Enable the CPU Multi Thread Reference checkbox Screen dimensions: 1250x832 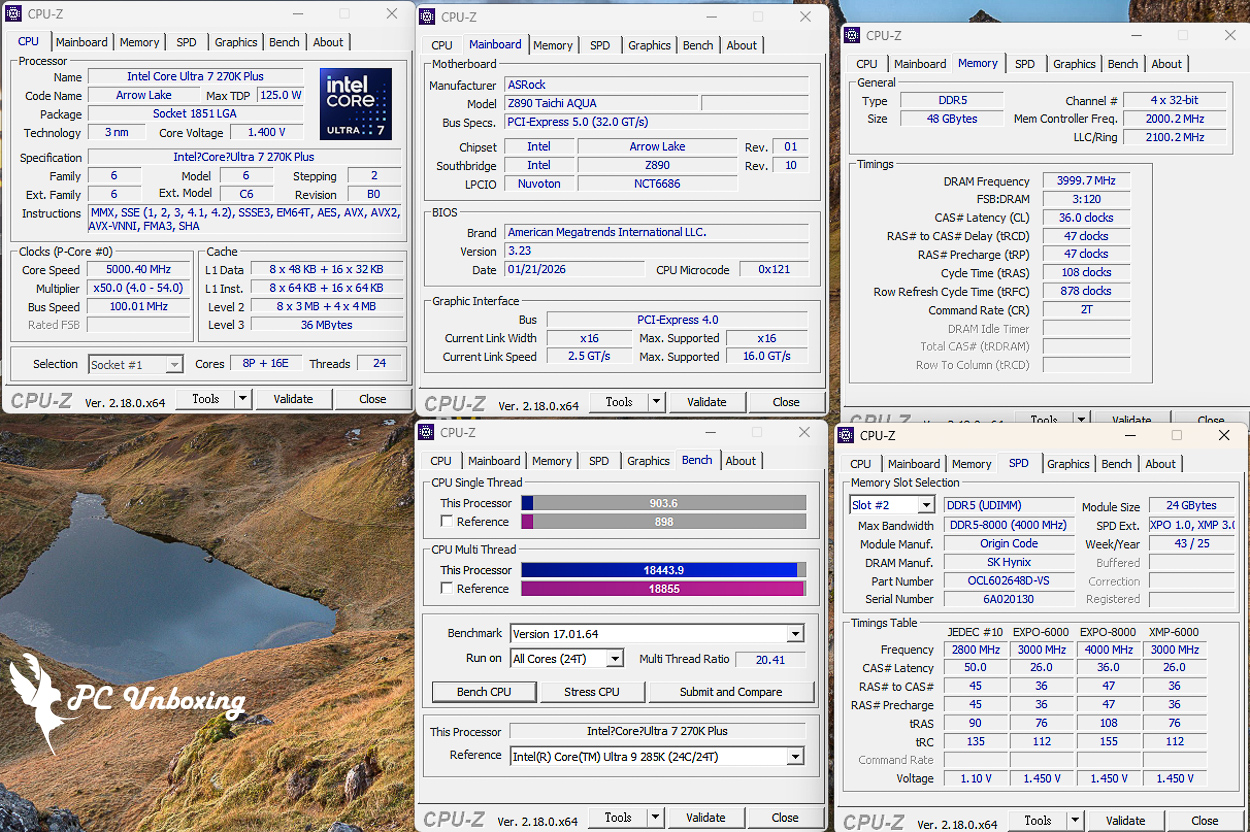pos(447,589)
